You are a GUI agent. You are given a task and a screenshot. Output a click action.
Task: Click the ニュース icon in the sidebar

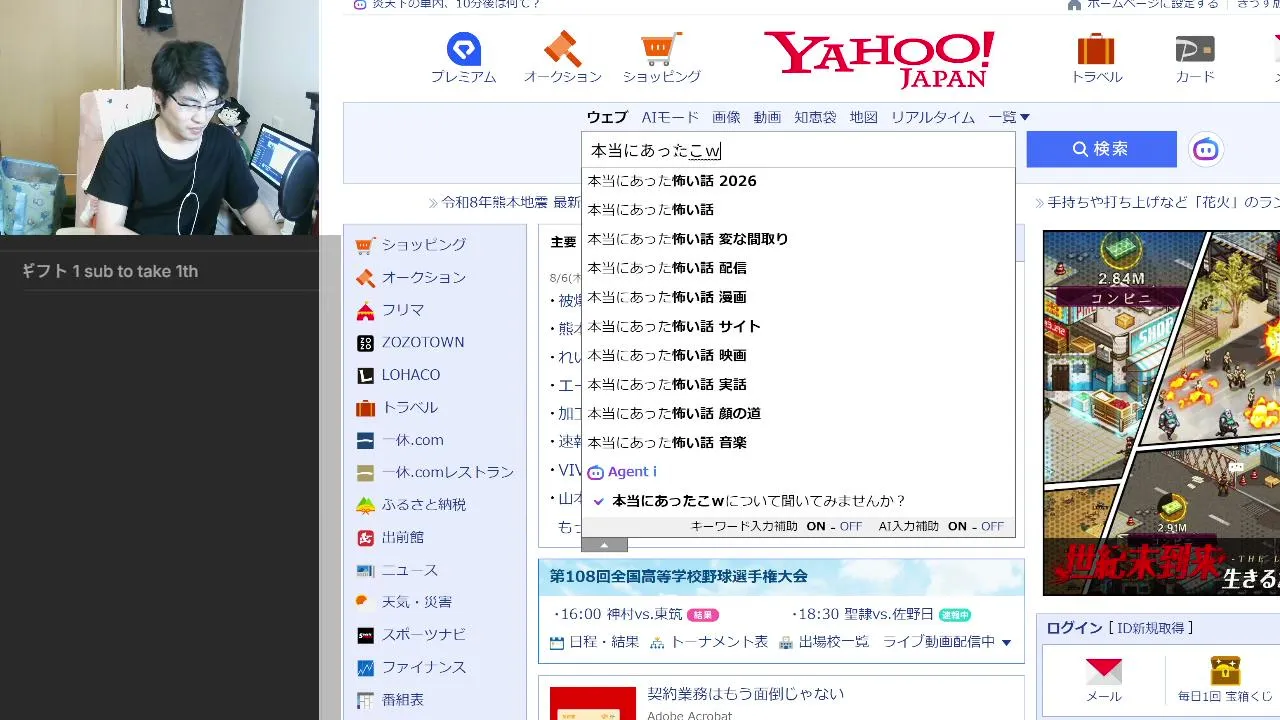[x=365, y=570]
